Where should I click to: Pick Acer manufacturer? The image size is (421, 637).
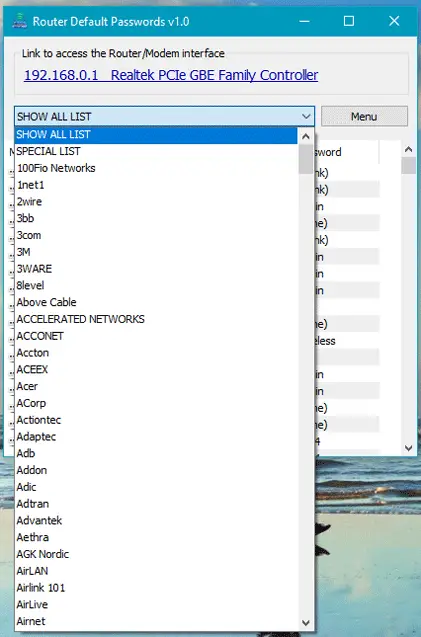tap(156, 386)
